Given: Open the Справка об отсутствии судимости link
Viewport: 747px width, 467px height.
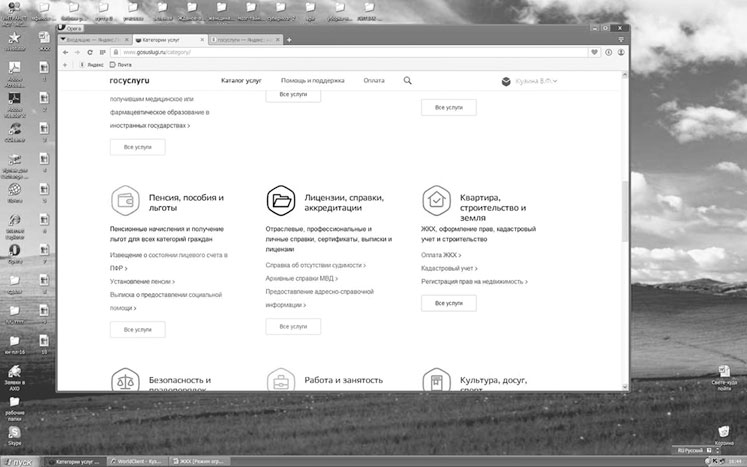Looking at the screenshot, I should pyautogui.click(x=315, y=265).
